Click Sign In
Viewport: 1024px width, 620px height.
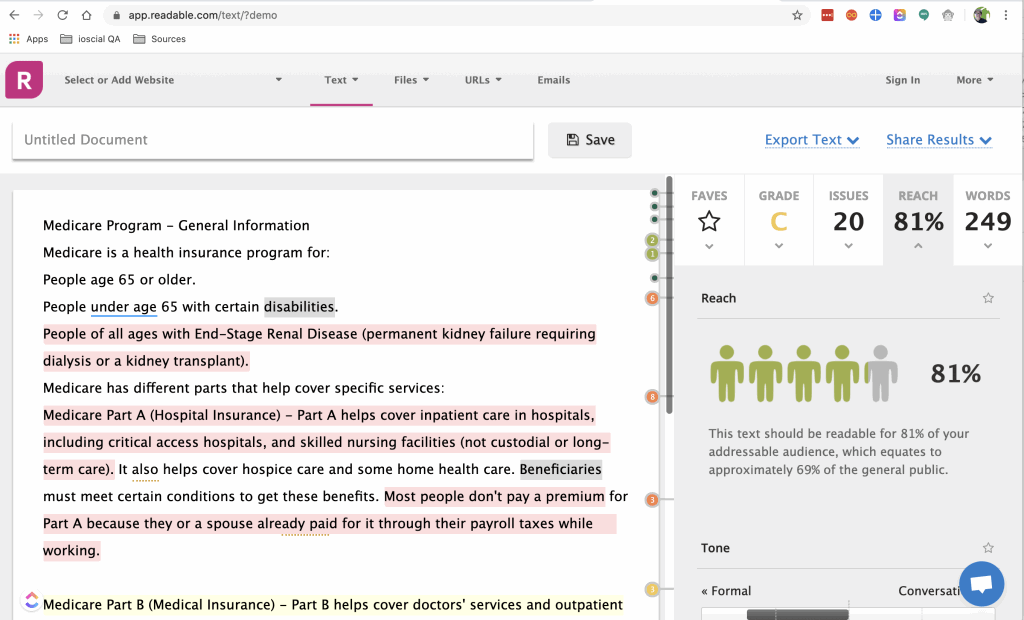[903, 80]
